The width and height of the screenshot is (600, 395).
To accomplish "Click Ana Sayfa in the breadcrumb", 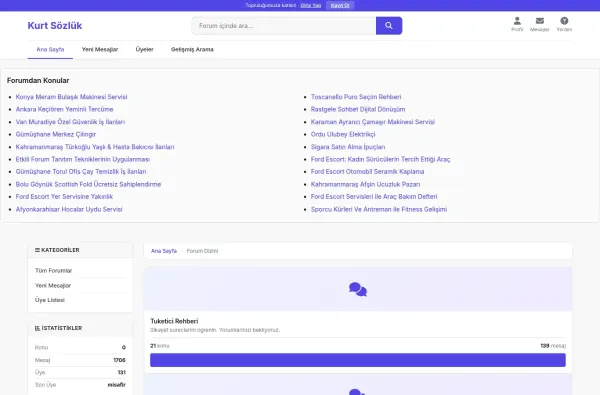I will [x=164, y=251].
